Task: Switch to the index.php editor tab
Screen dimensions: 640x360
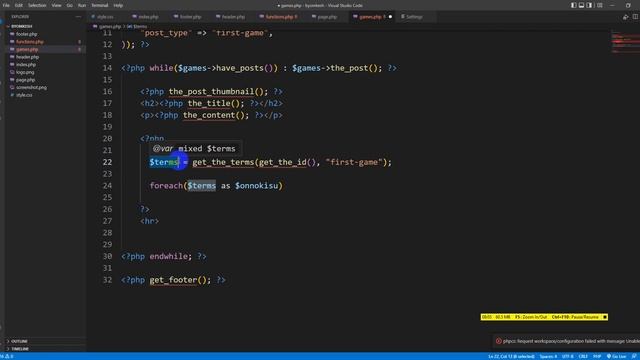Action: pyautogui.click(x=148, y=17)
